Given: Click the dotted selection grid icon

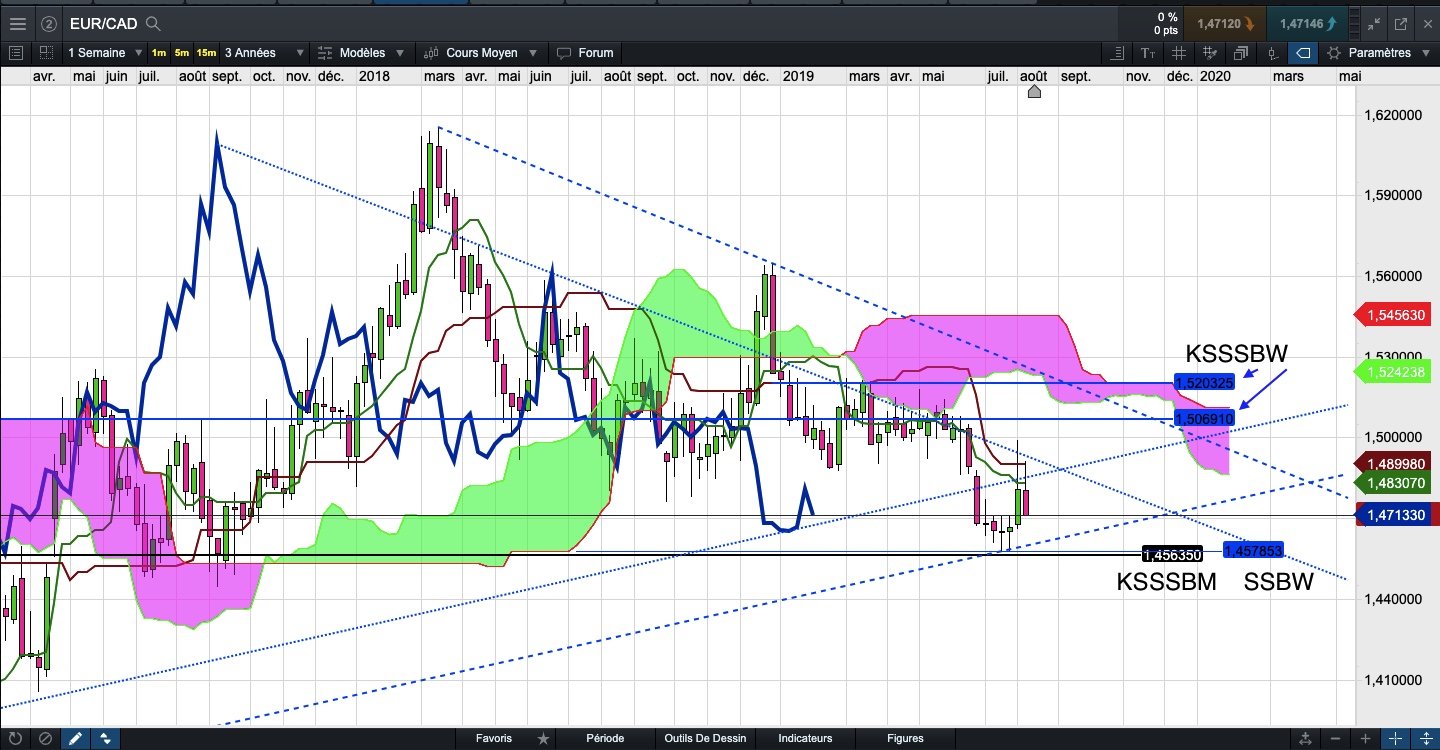Looking at the screenshot, I should click(x=47, y=53).
